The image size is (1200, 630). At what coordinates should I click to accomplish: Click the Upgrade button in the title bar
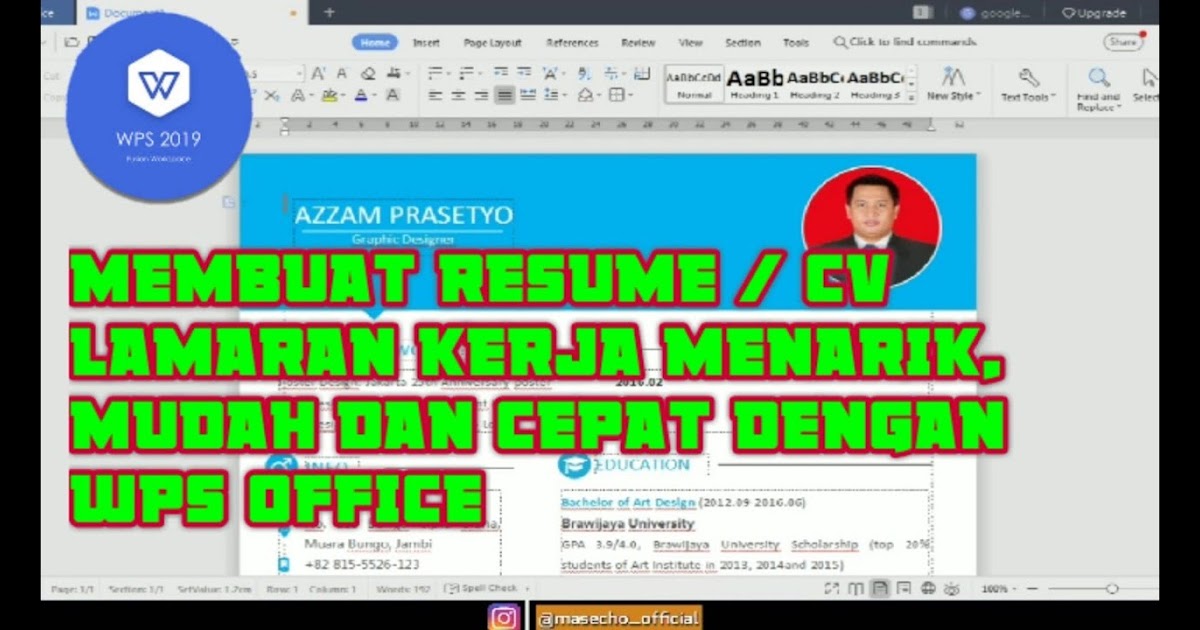click(1094, 13)
